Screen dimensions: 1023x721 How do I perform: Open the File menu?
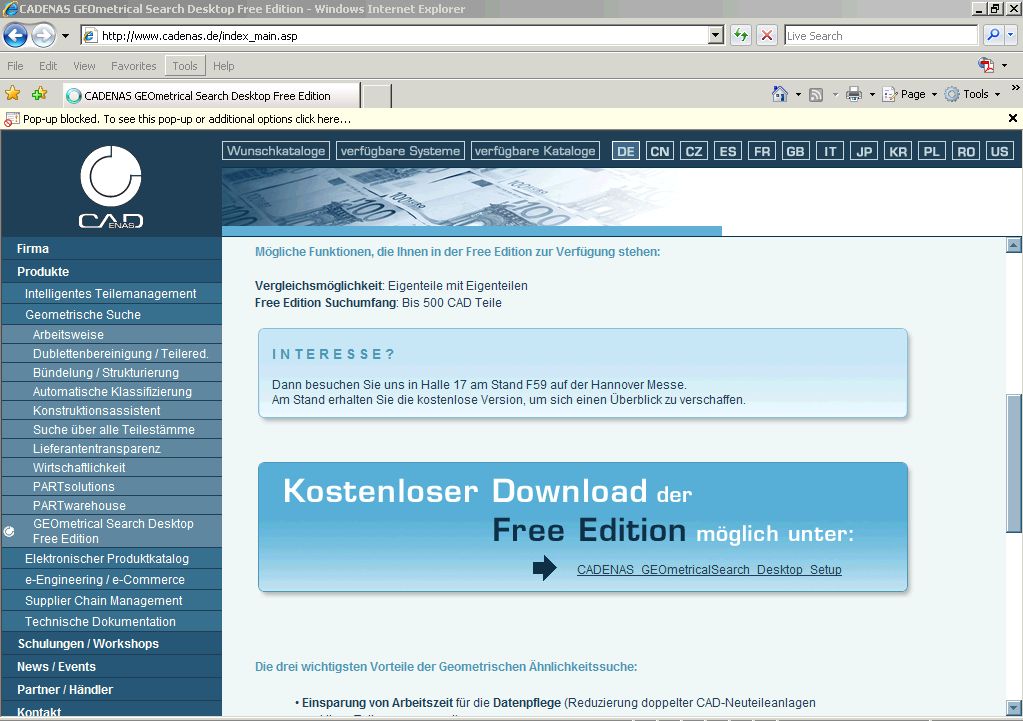(15, 66)
